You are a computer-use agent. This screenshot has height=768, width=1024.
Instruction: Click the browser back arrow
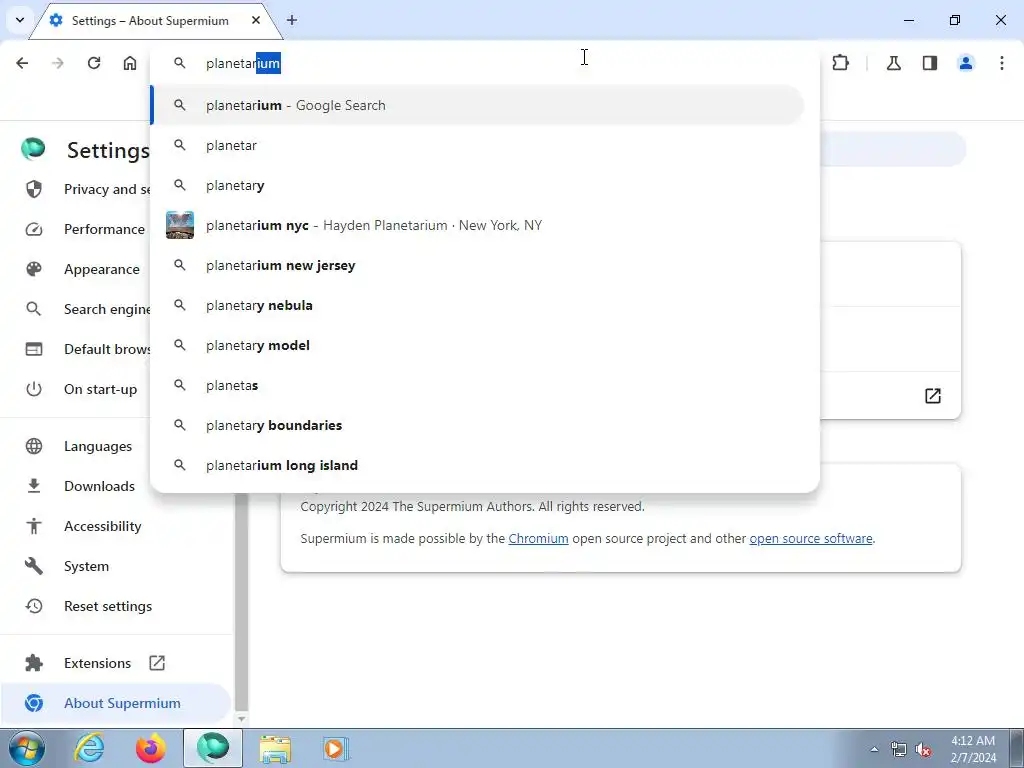click(22, 63)
